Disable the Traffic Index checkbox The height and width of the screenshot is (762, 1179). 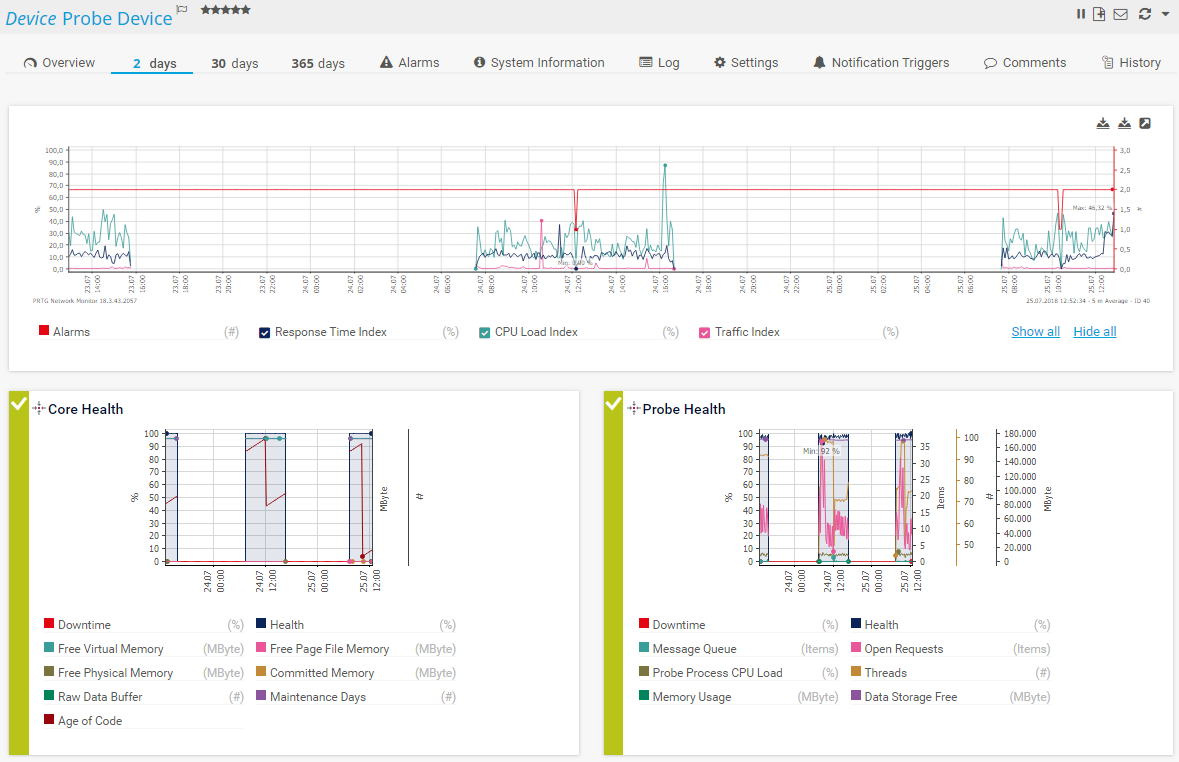pos(705,332)
